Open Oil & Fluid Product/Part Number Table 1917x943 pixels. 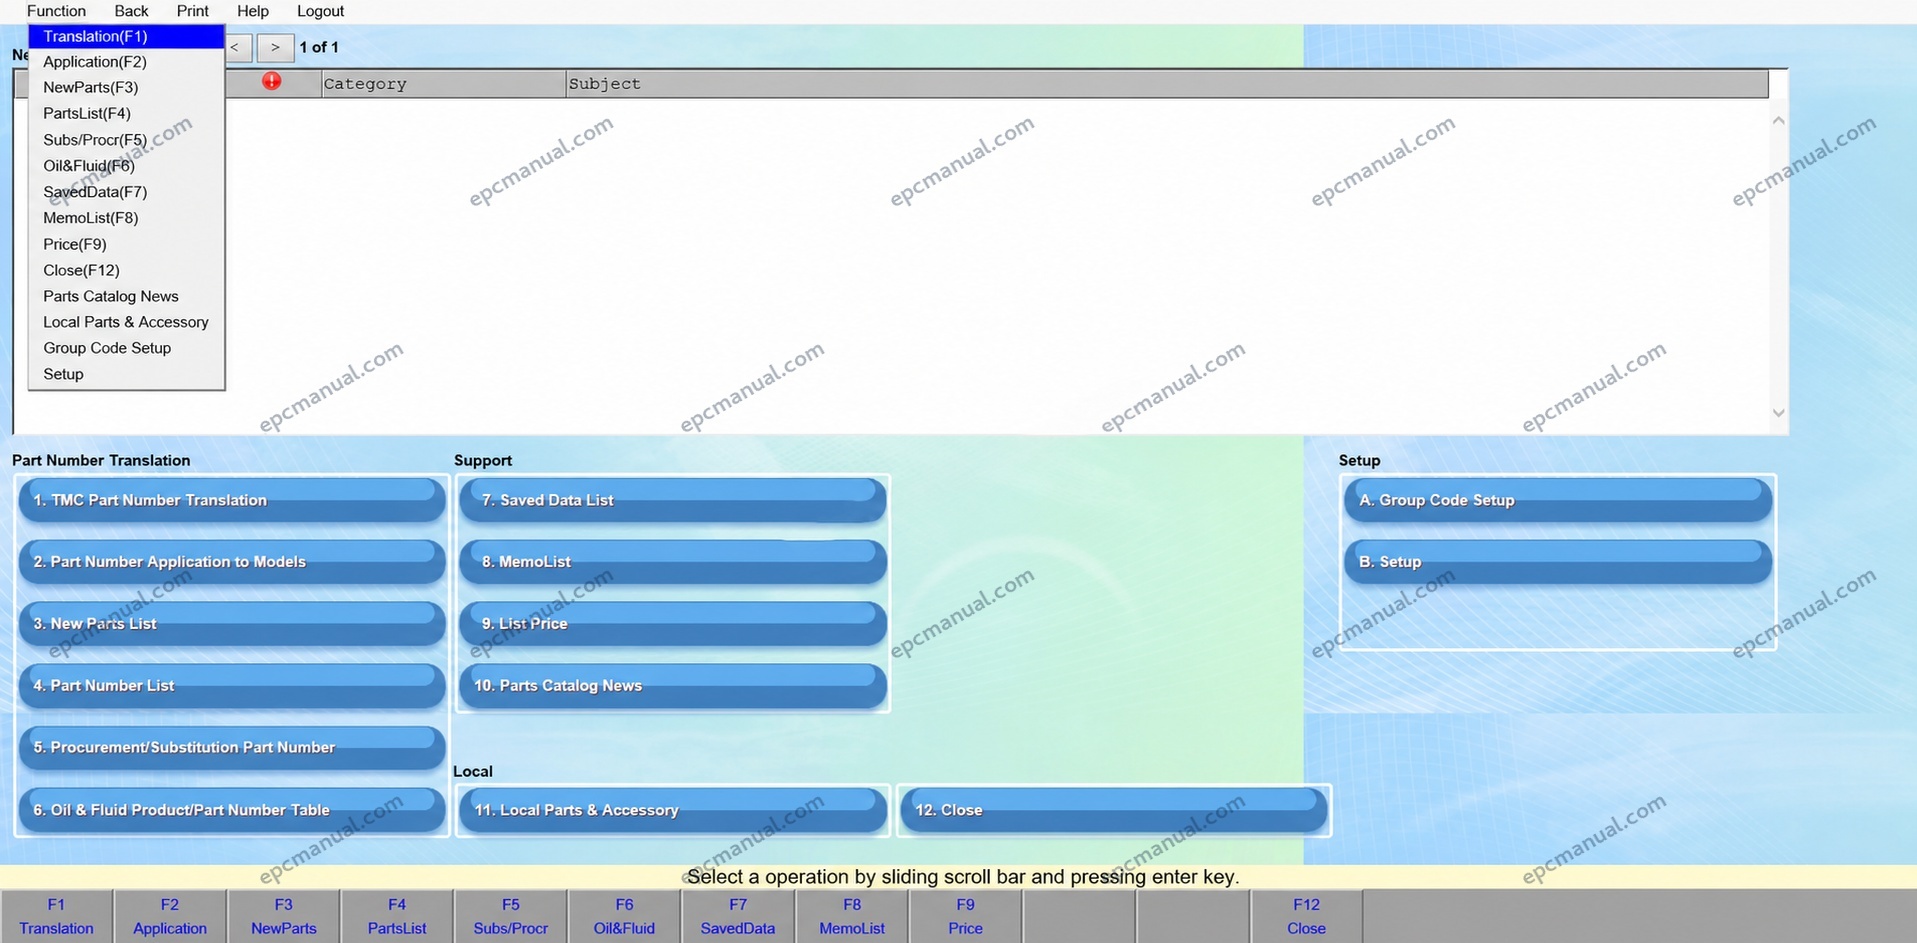point(232,810)
